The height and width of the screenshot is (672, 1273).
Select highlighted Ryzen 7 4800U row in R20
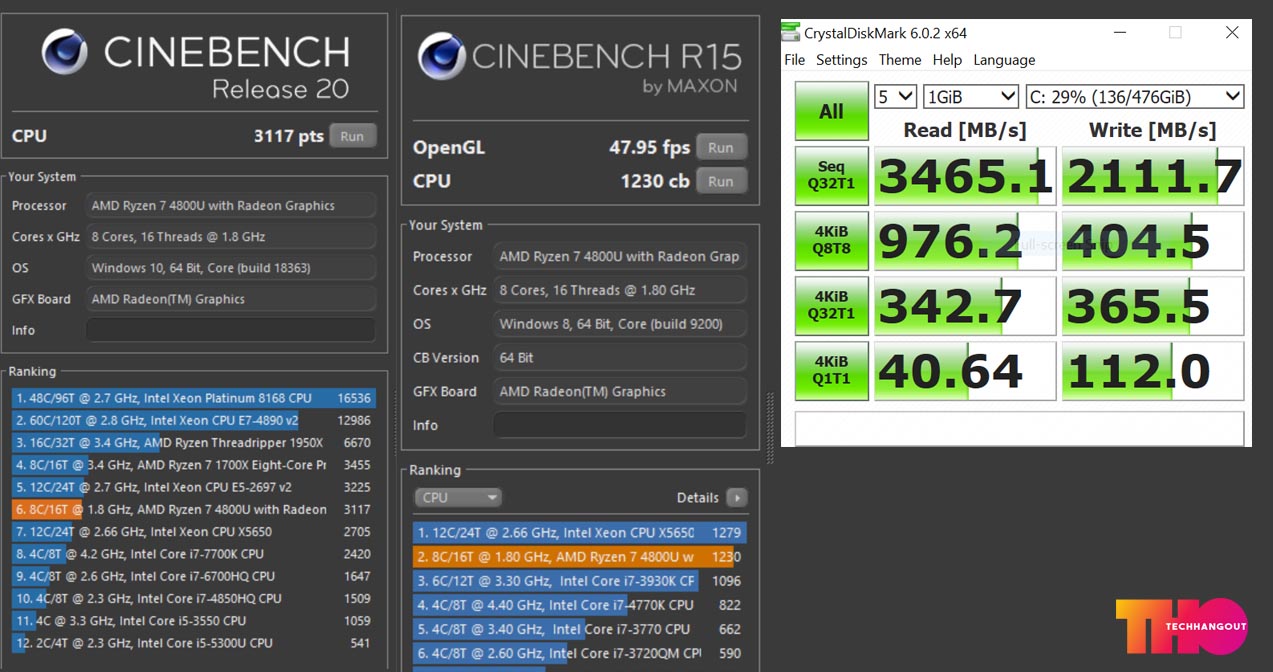(x=194, y=509)
